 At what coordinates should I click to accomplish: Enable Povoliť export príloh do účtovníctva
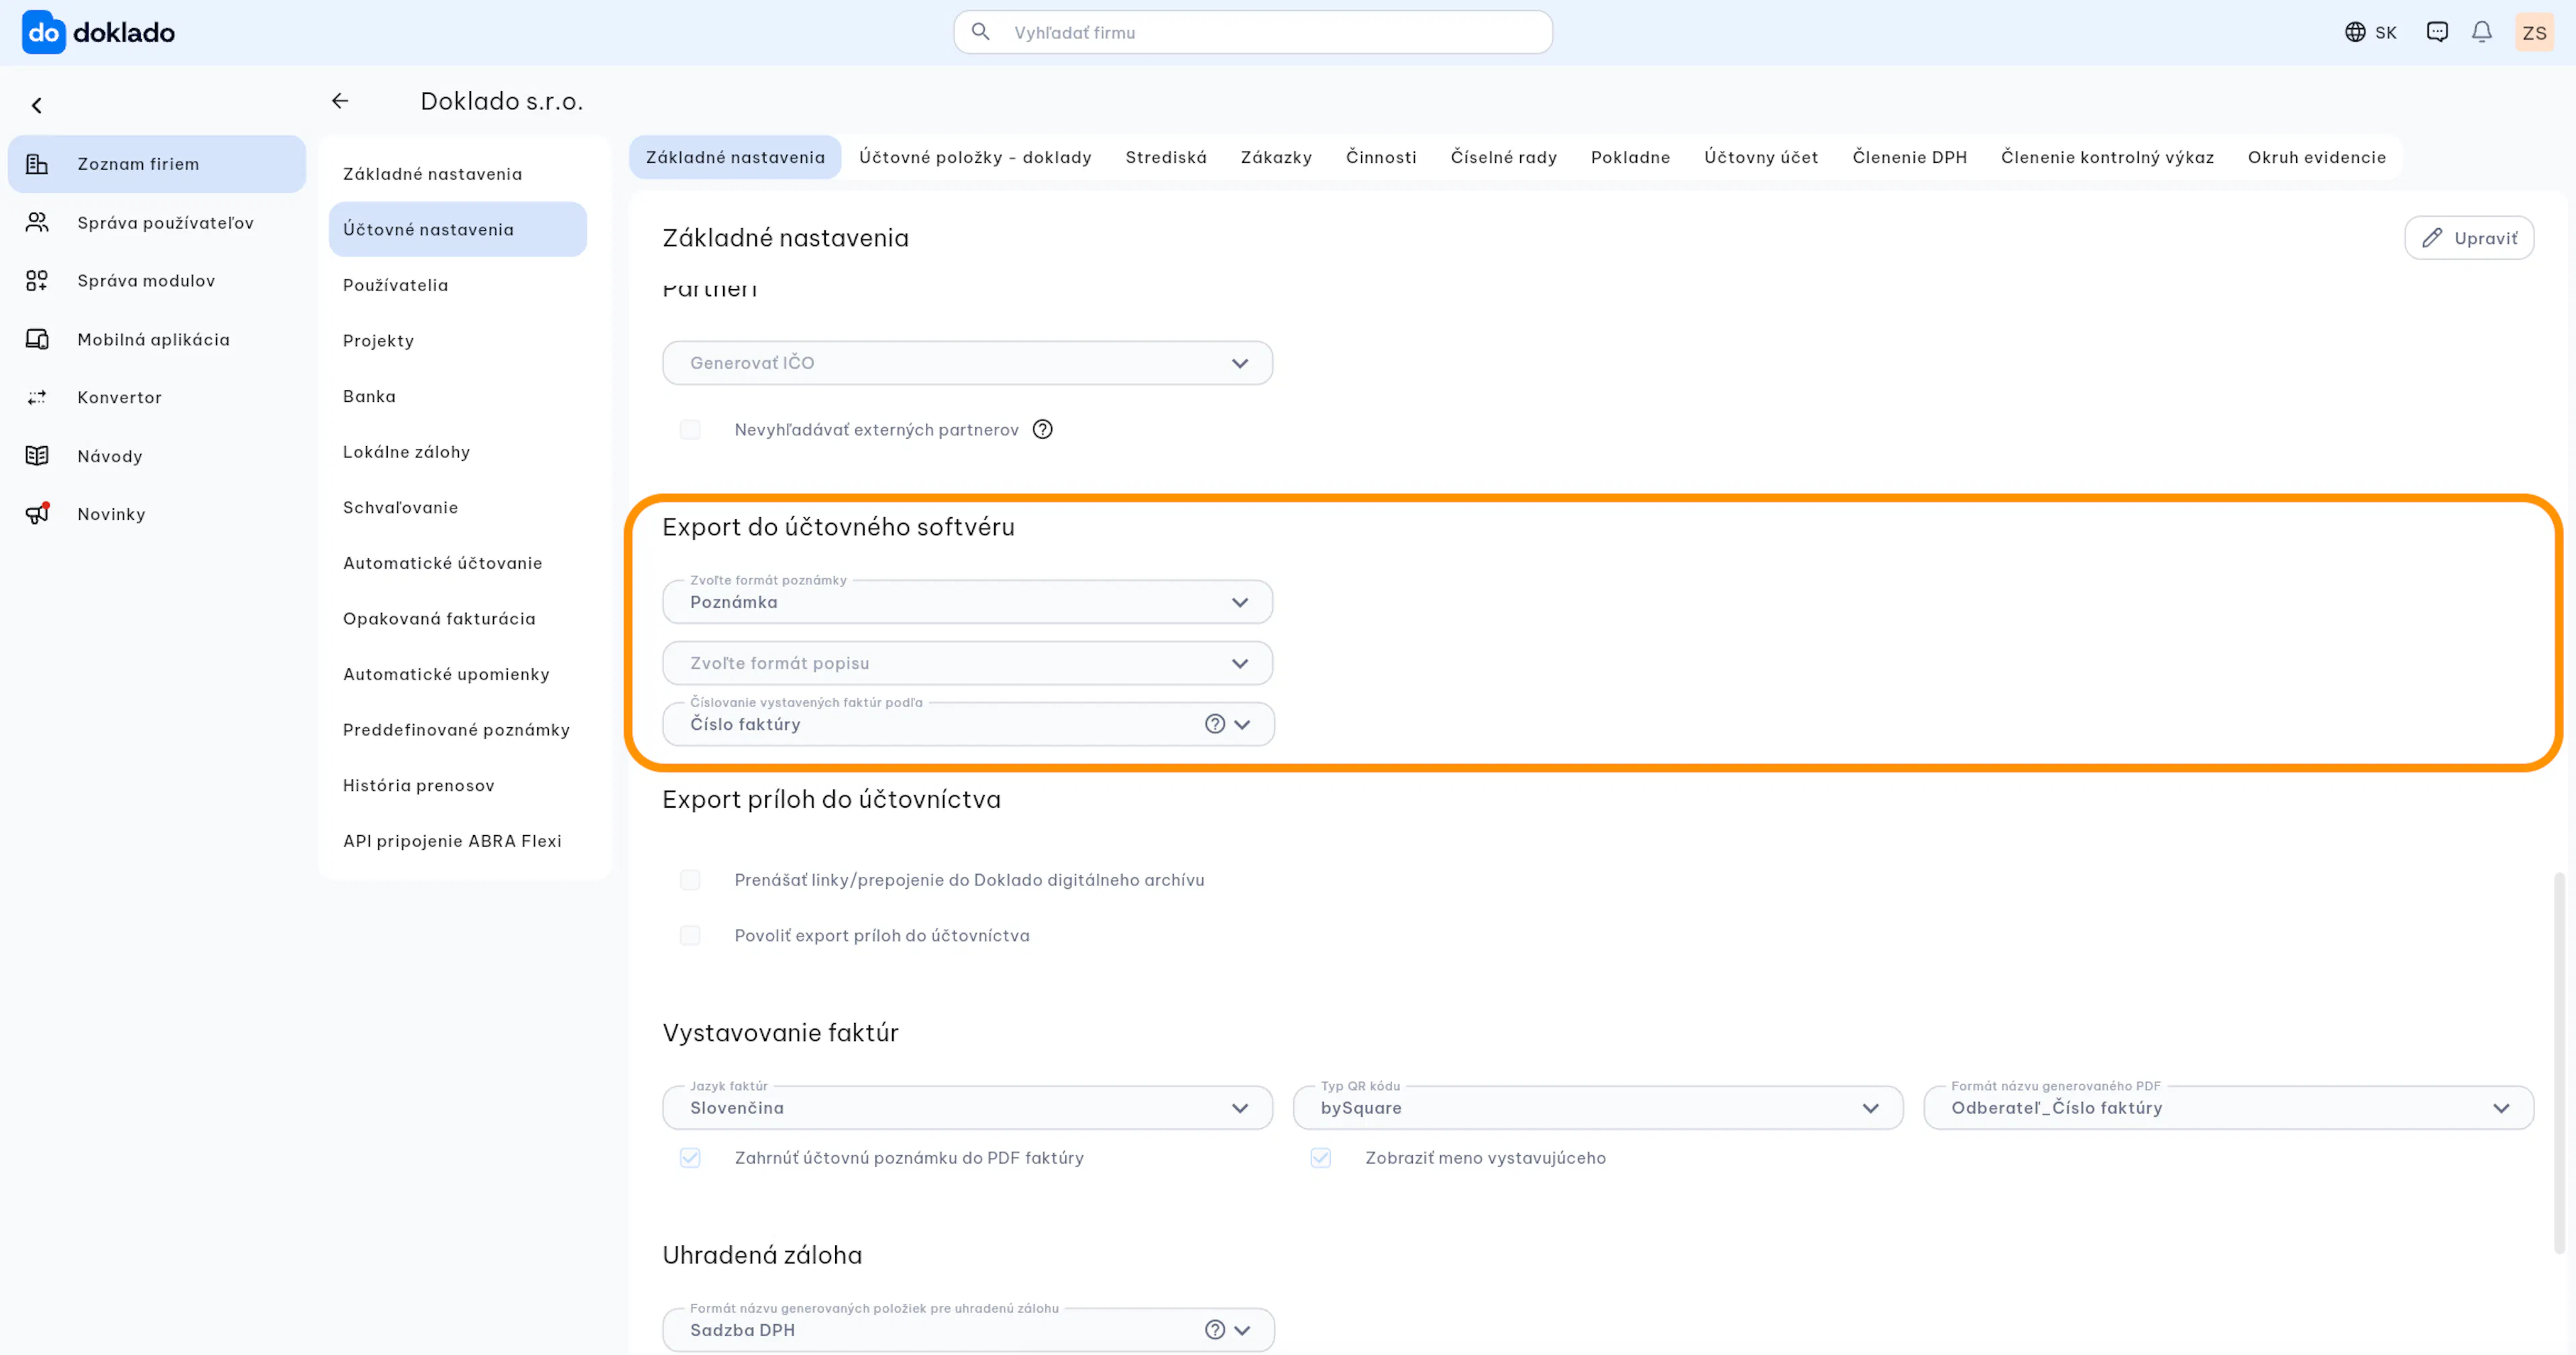690,935
